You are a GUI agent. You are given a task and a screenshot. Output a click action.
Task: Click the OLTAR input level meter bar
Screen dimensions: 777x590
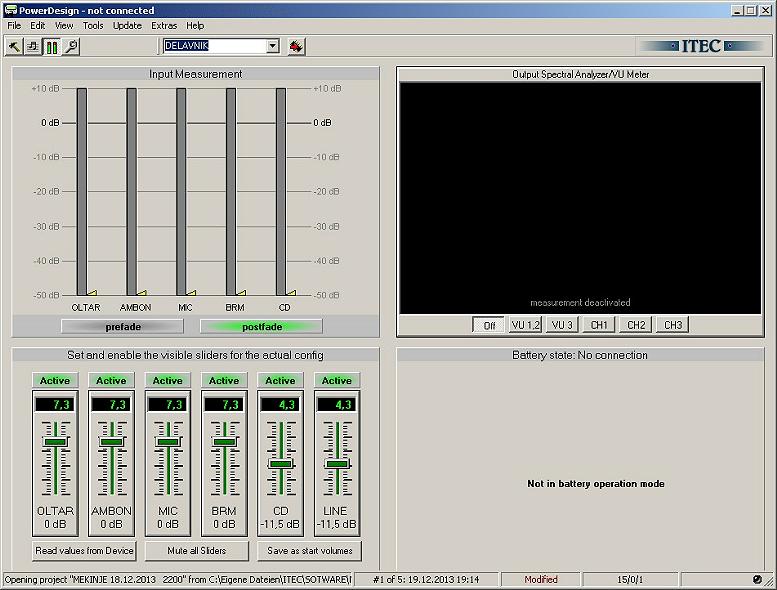click(x=82, y=192)
